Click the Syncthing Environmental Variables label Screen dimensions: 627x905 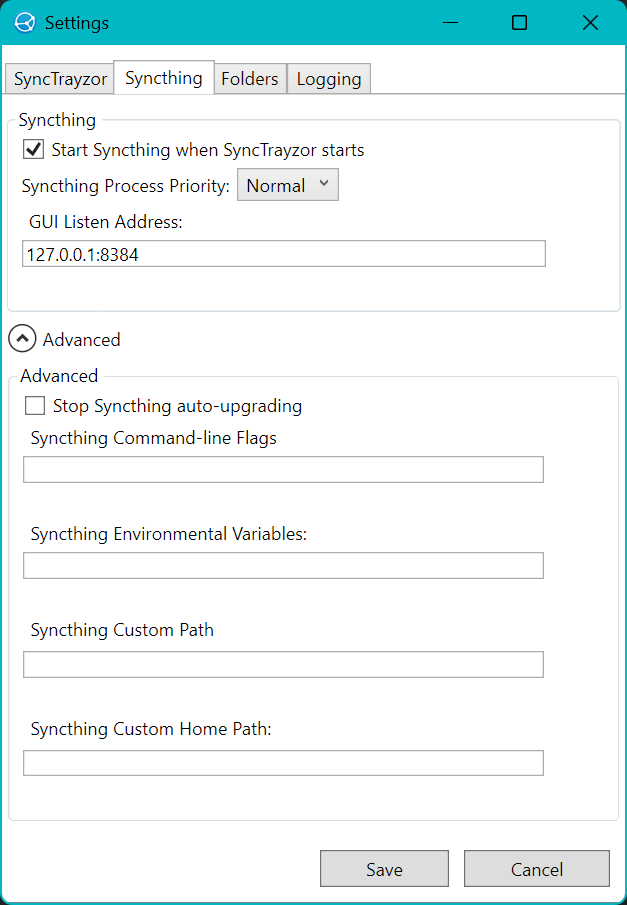pos(169,534)
